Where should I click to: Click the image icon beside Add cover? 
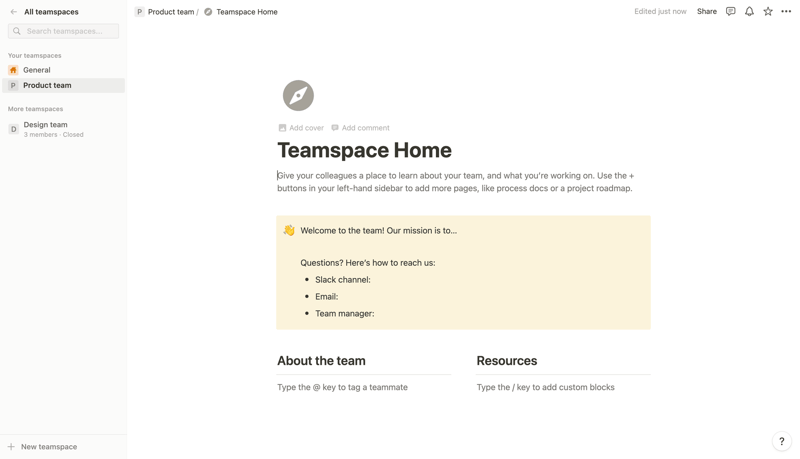point(282,128)
